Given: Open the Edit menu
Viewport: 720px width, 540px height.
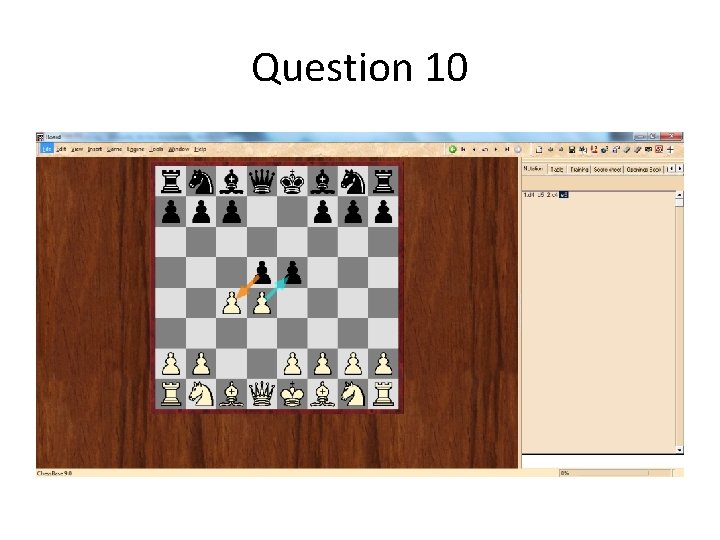Looking at the screenshot, I should pos(61,149).
